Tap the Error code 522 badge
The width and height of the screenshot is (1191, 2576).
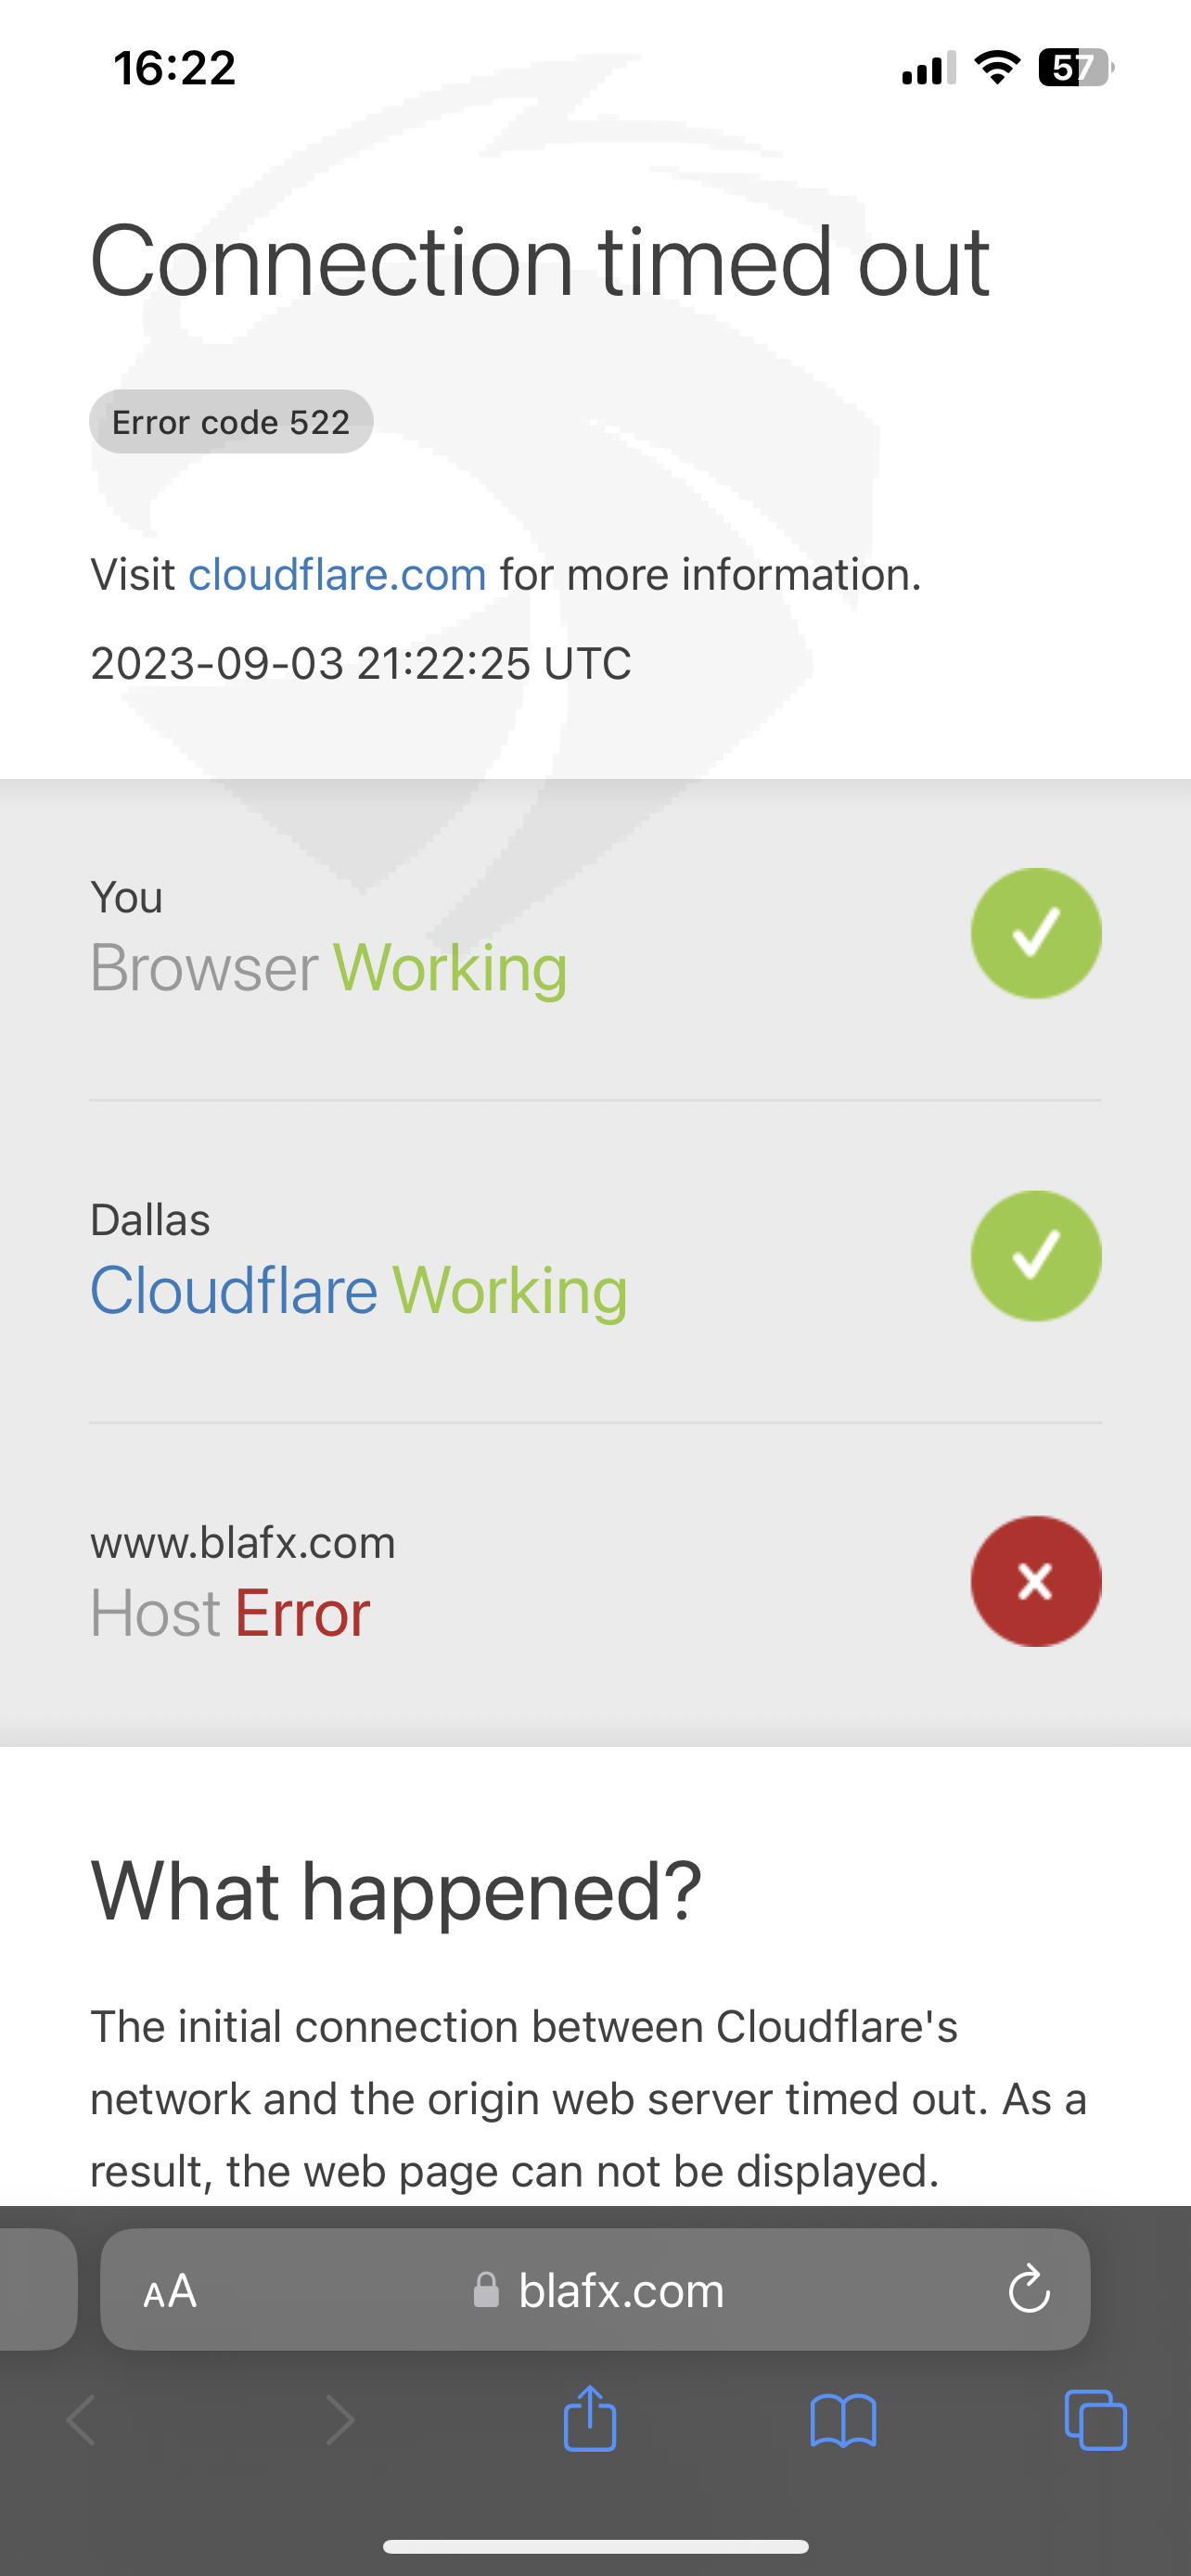coord(231,421)
